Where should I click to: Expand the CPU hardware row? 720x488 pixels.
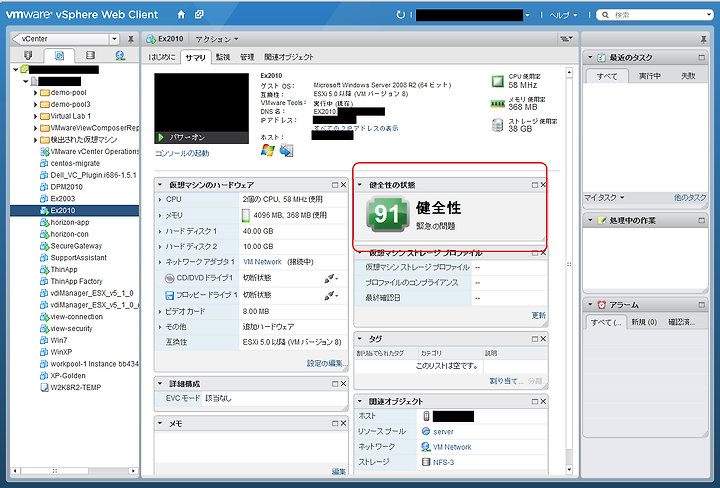tap(160, 200)
